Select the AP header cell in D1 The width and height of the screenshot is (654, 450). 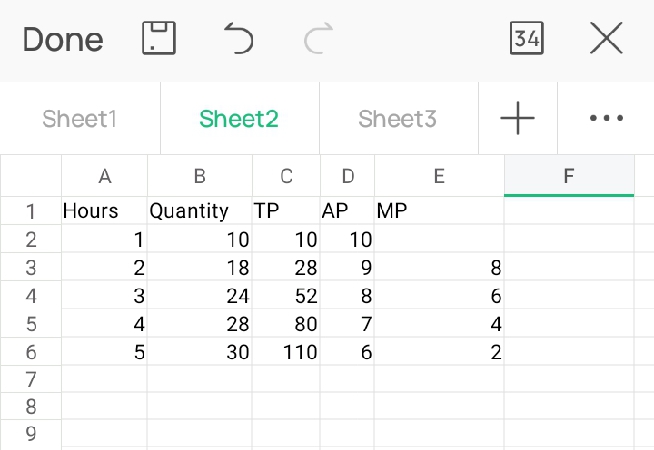click(347, 211)
